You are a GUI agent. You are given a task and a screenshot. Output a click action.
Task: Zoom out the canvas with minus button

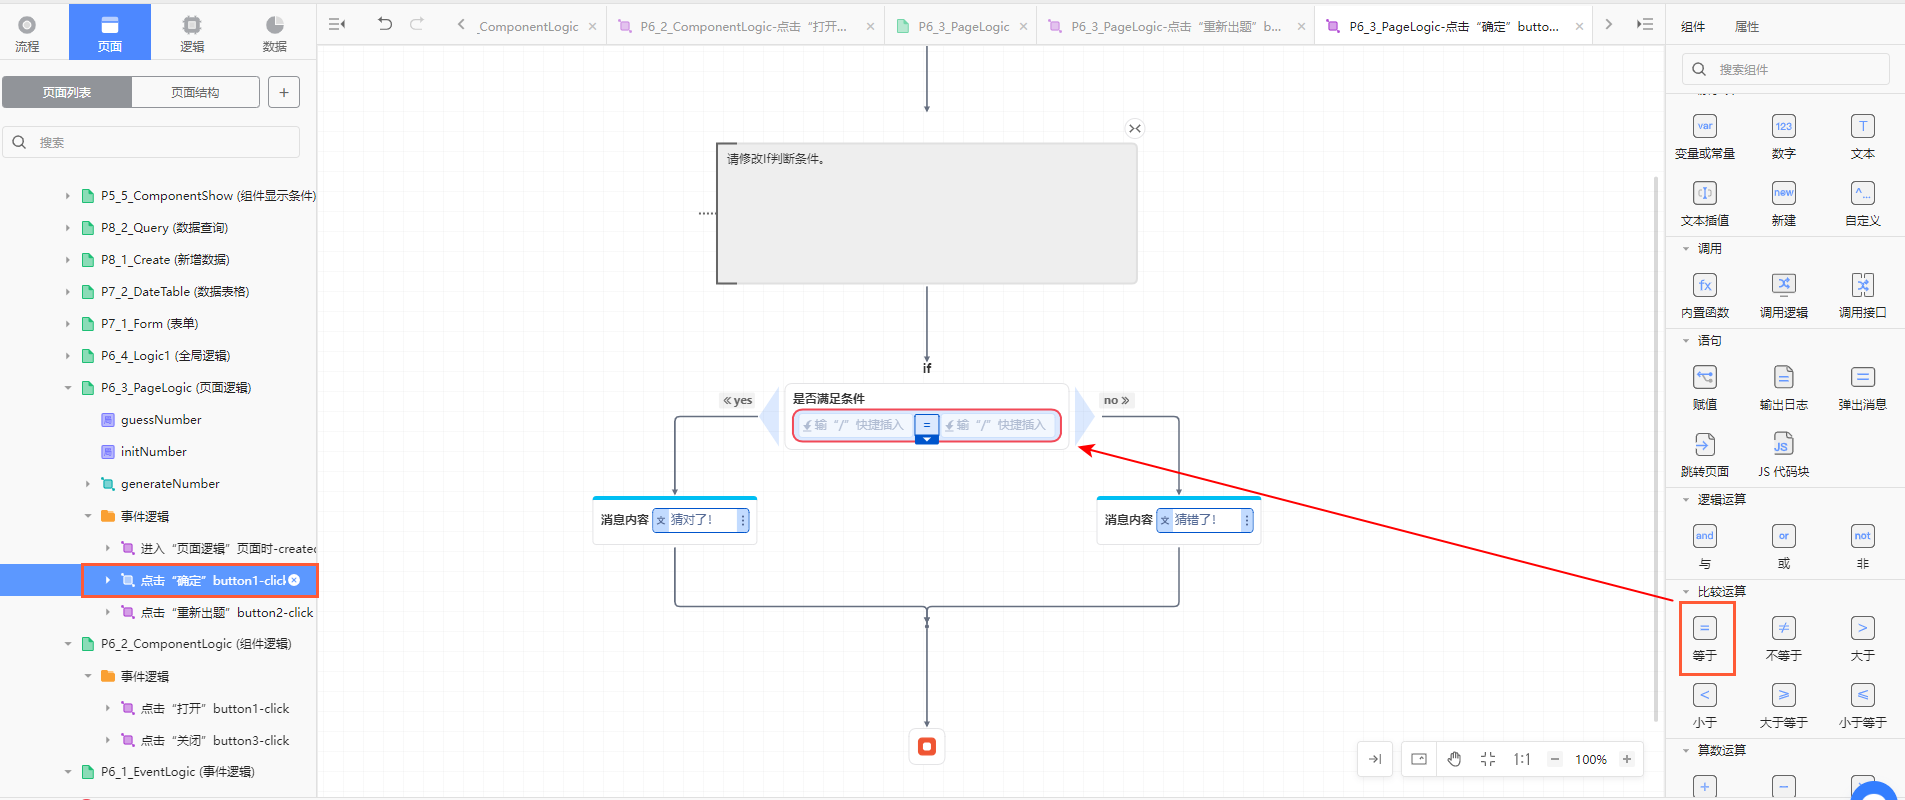1555,759
